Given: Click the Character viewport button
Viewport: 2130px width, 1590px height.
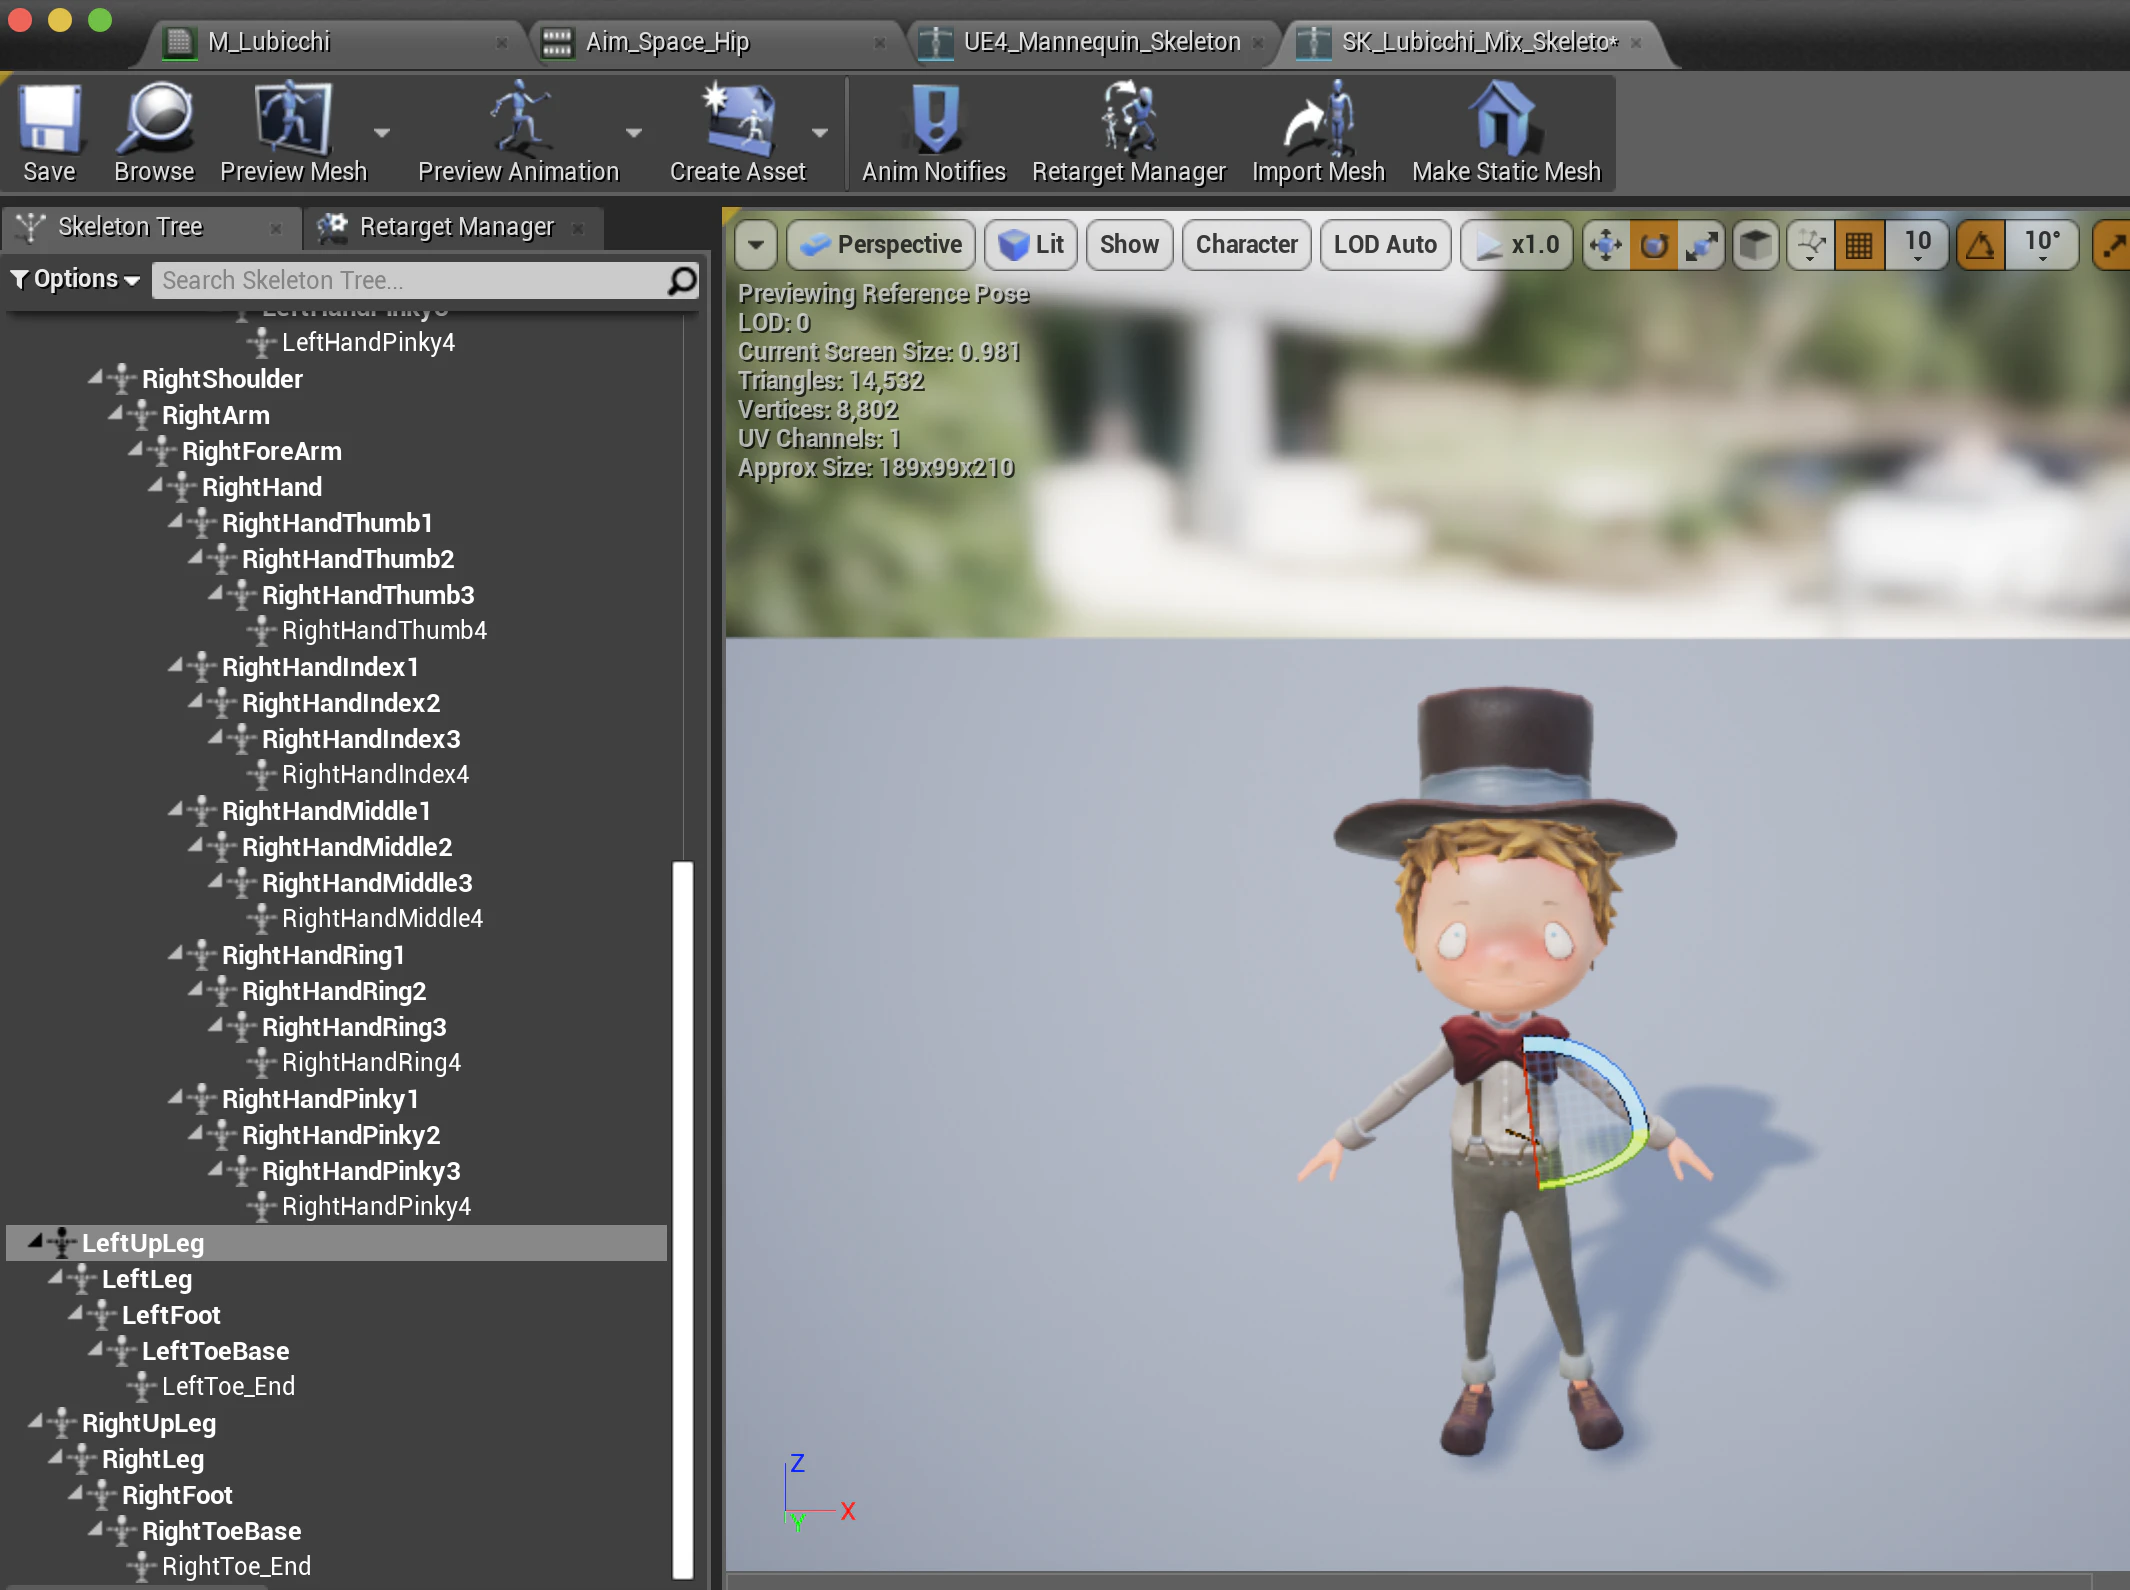Looking at the screenshot, I should coord(1246,245).
